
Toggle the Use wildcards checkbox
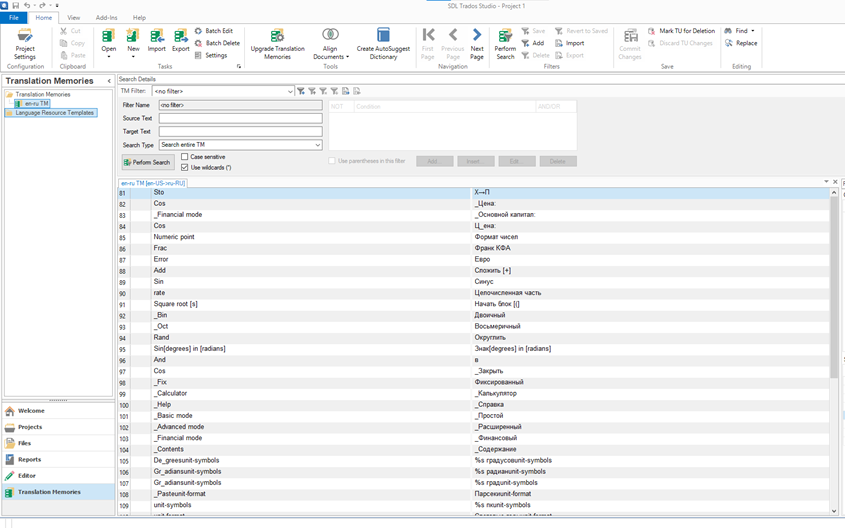click(185, 167)
